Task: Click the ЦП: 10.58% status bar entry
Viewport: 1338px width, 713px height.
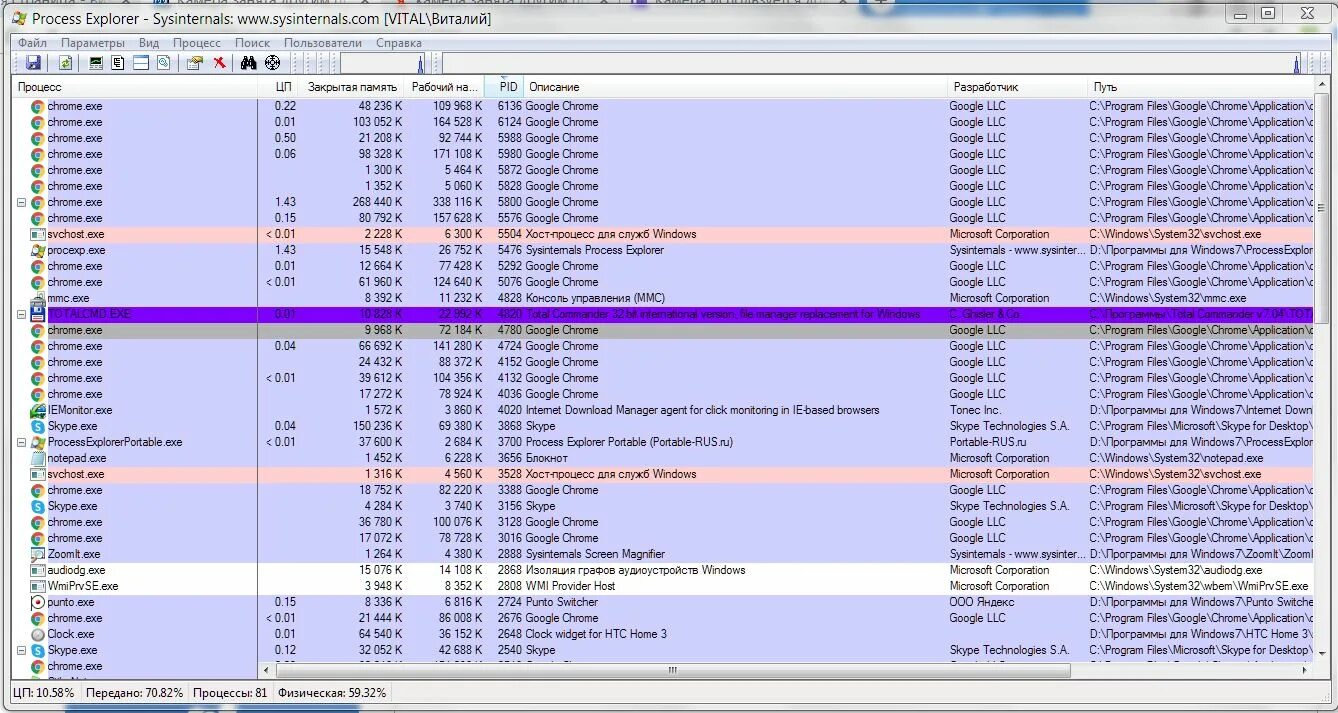Action: 44,692
